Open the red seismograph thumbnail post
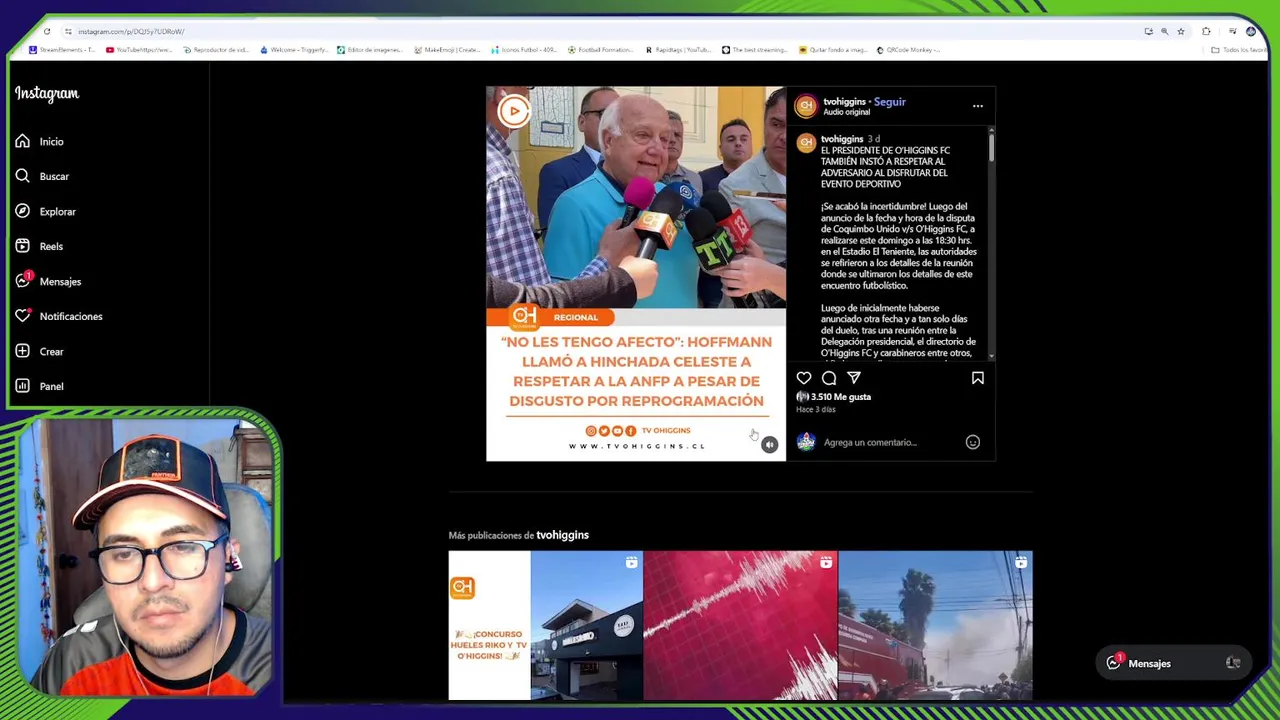1280x720 pixels. [740, 625]
